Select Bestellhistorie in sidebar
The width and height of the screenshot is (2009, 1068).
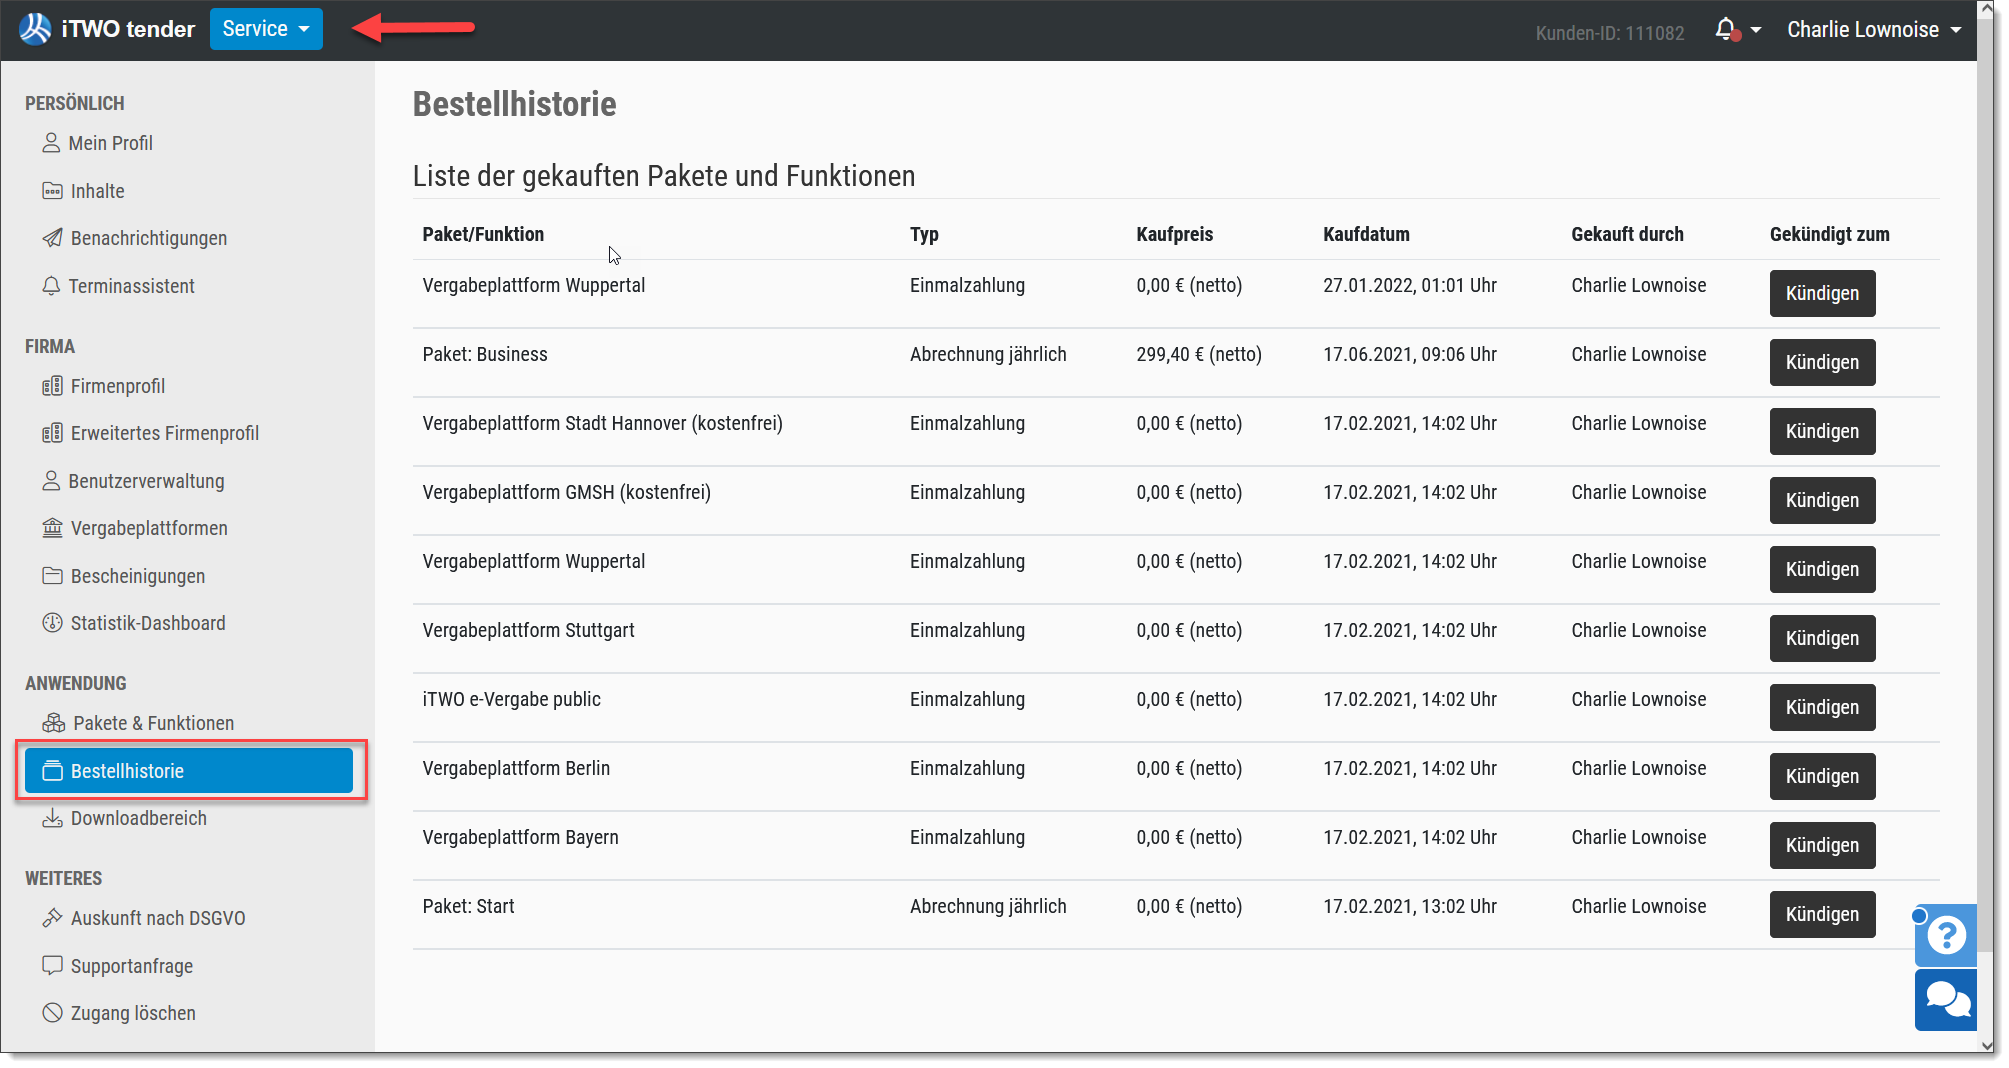click(189, 771)
